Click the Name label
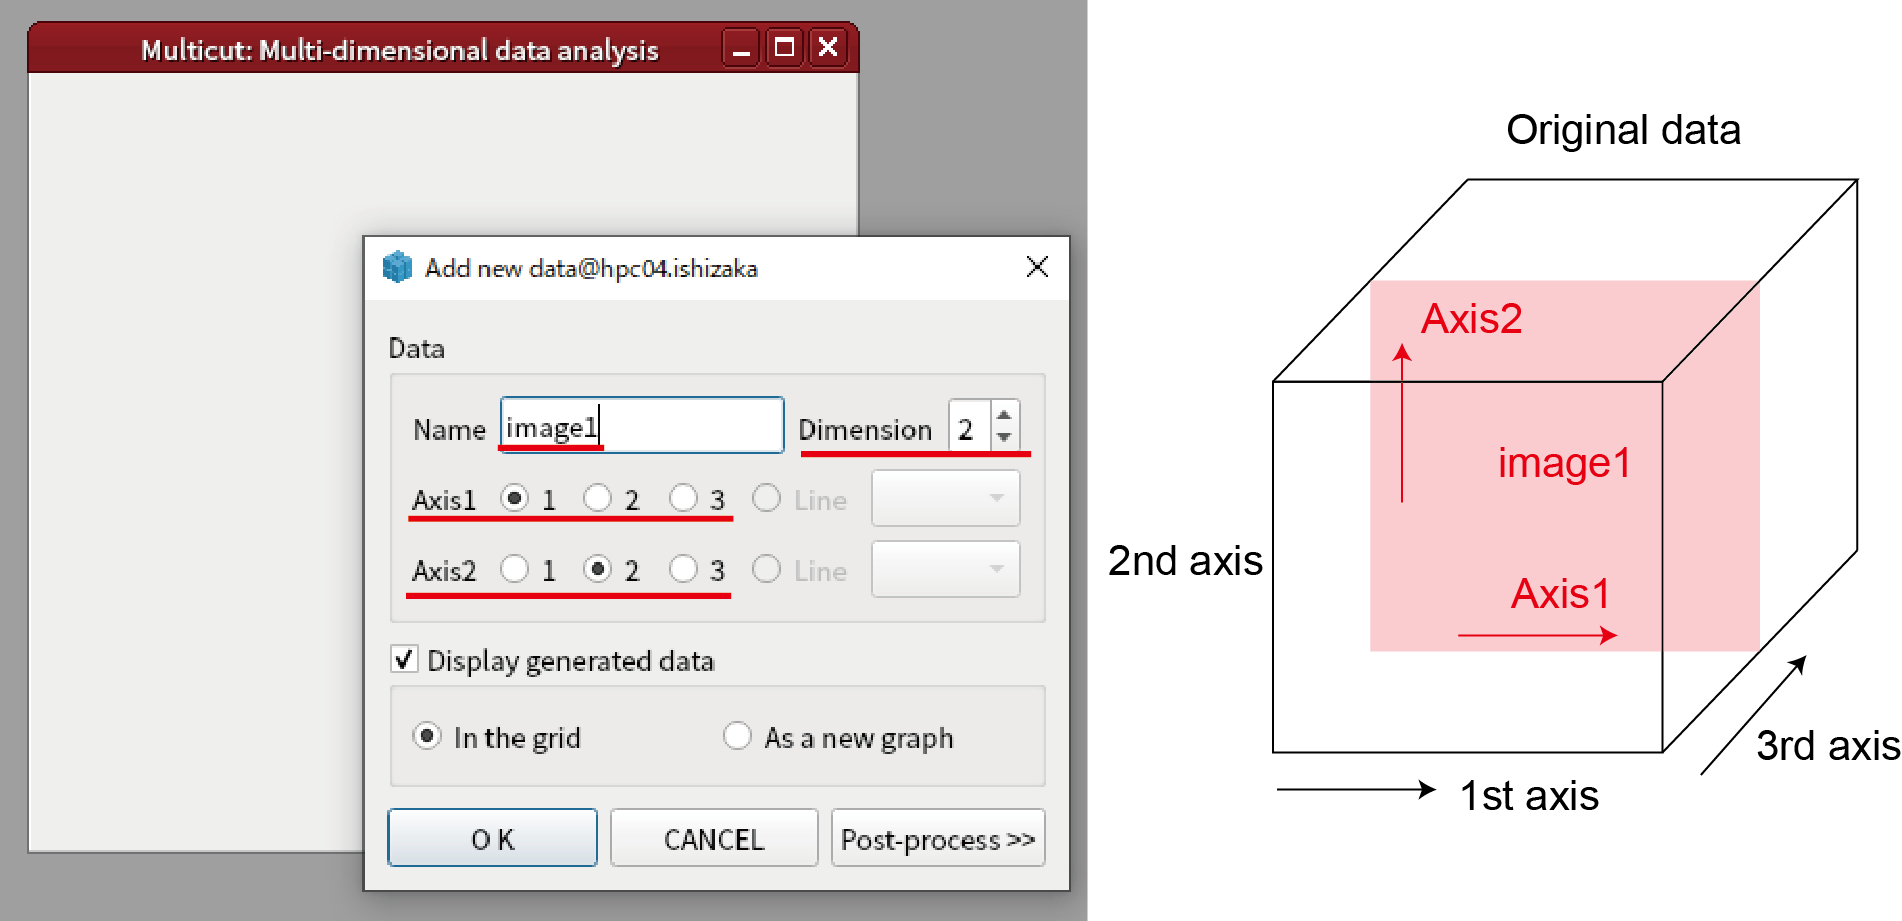 449,430
